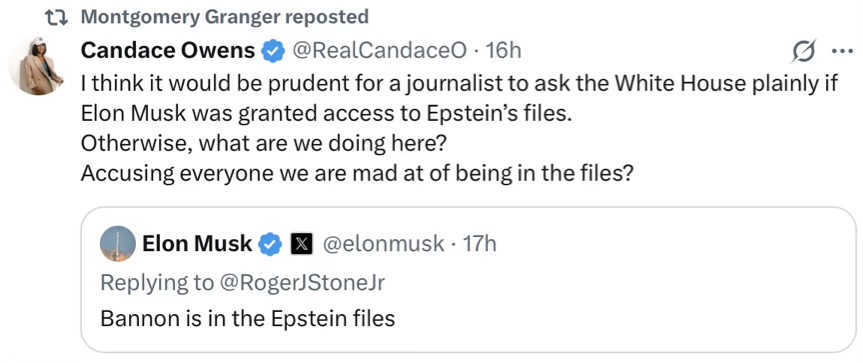The image size is (863, 363).
Task: Click the 'Replying to' label in the quoted post
Action: pyautogui.click(x=156, y=282)
